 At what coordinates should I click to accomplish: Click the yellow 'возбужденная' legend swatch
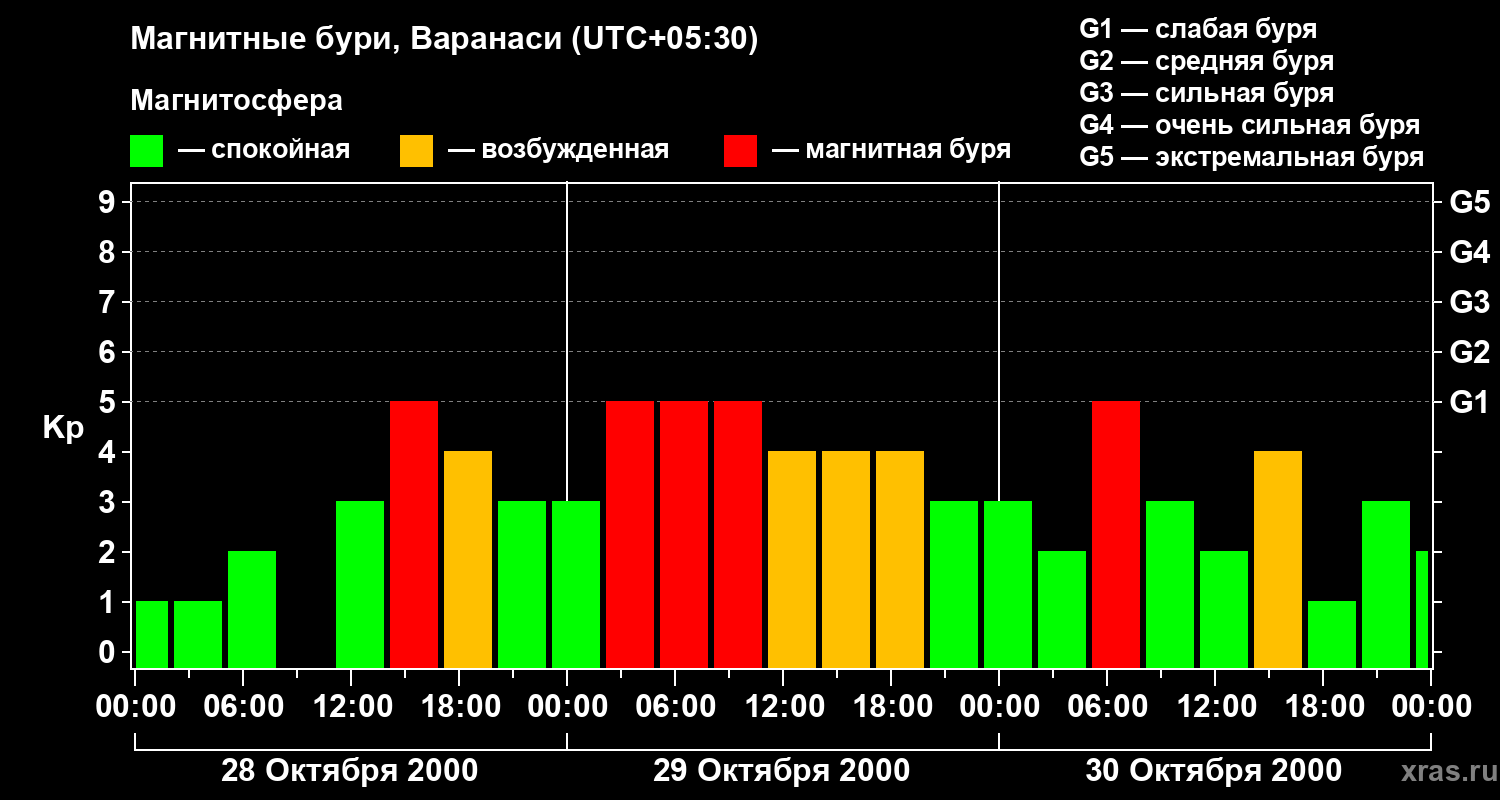[x=416, y=151]
